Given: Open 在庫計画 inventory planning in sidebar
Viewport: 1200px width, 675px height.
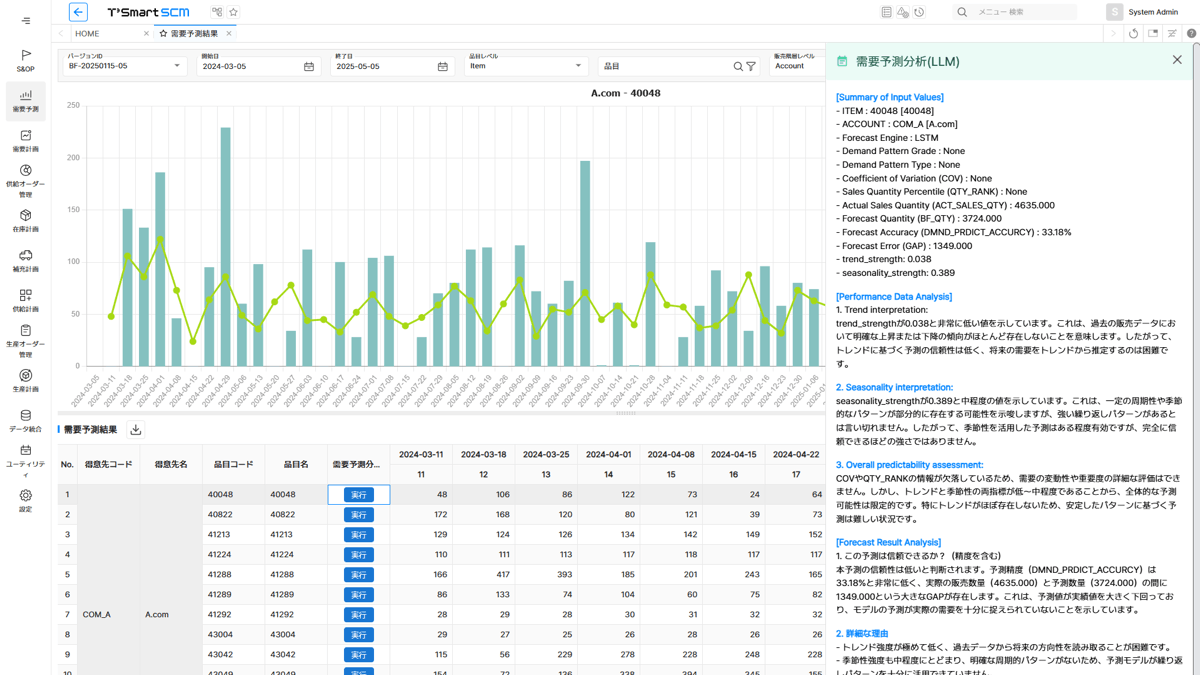Looking at the screenshot, I should pyautogui.click(x=26, y=221).
